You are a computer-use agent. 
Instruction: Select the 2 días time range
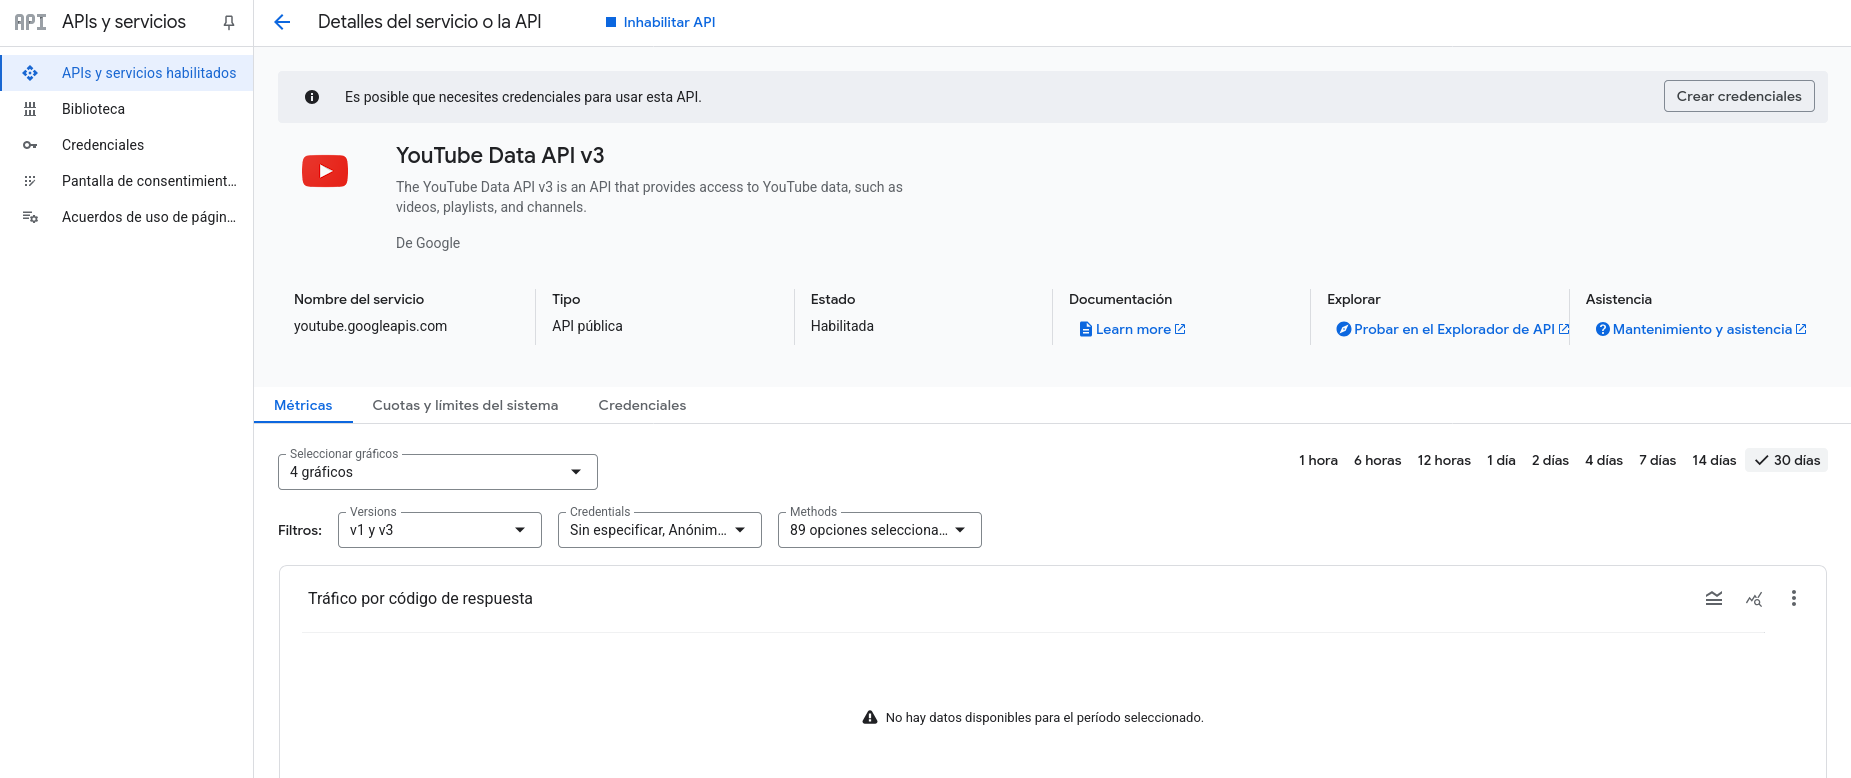(x=1550, y=460)
